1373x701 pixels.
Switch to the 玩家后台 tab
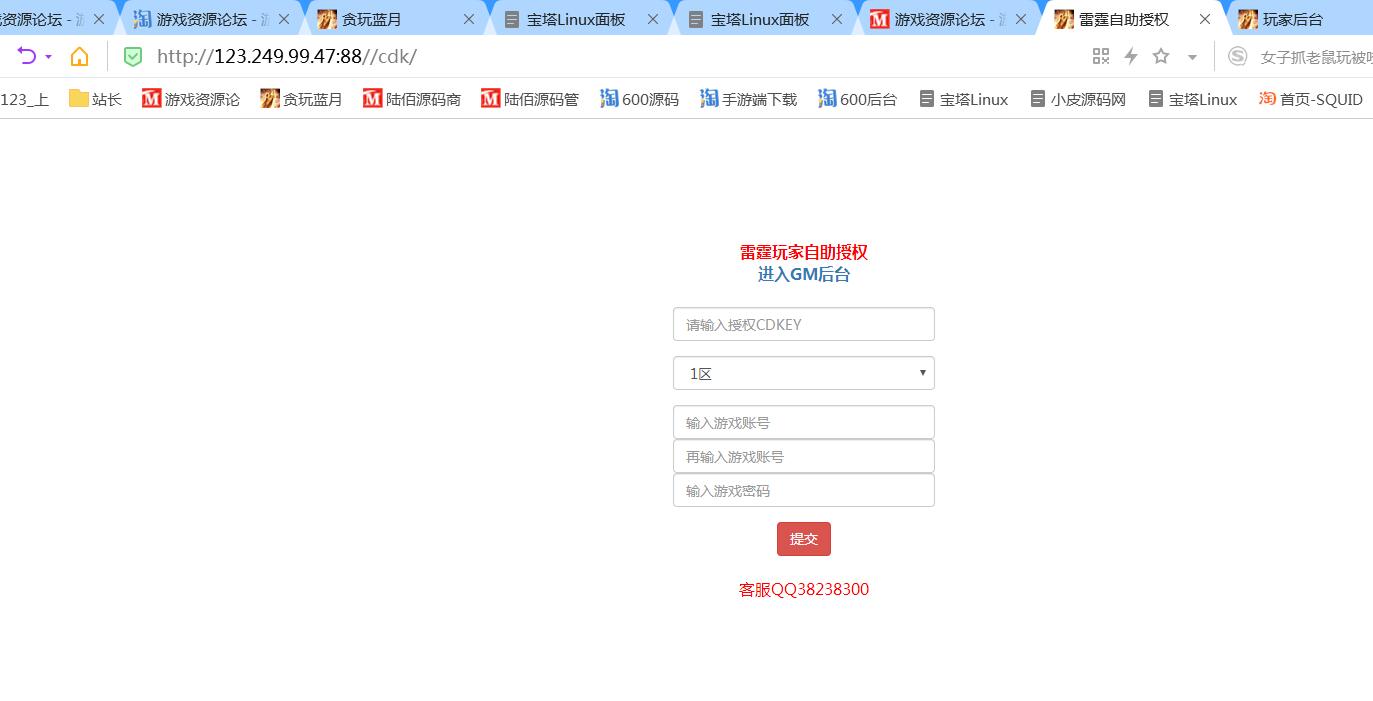[1292, 19]
